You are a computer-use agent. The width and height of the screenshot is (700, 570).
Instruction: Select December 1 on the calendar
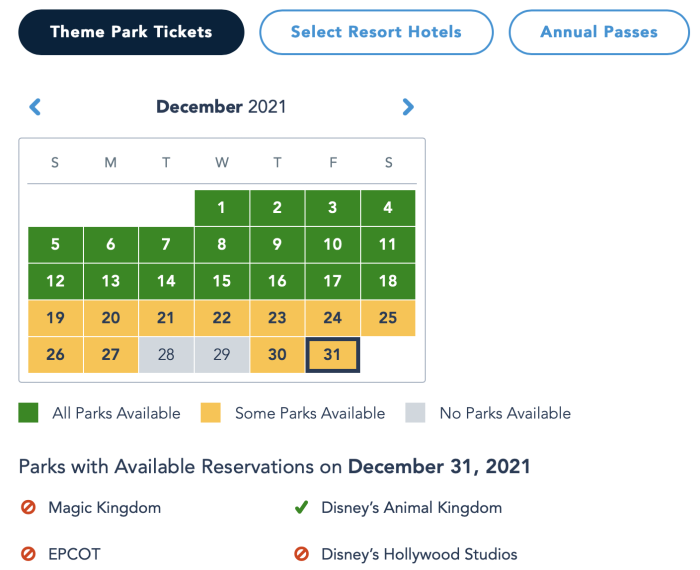click(x=222, y=208)
